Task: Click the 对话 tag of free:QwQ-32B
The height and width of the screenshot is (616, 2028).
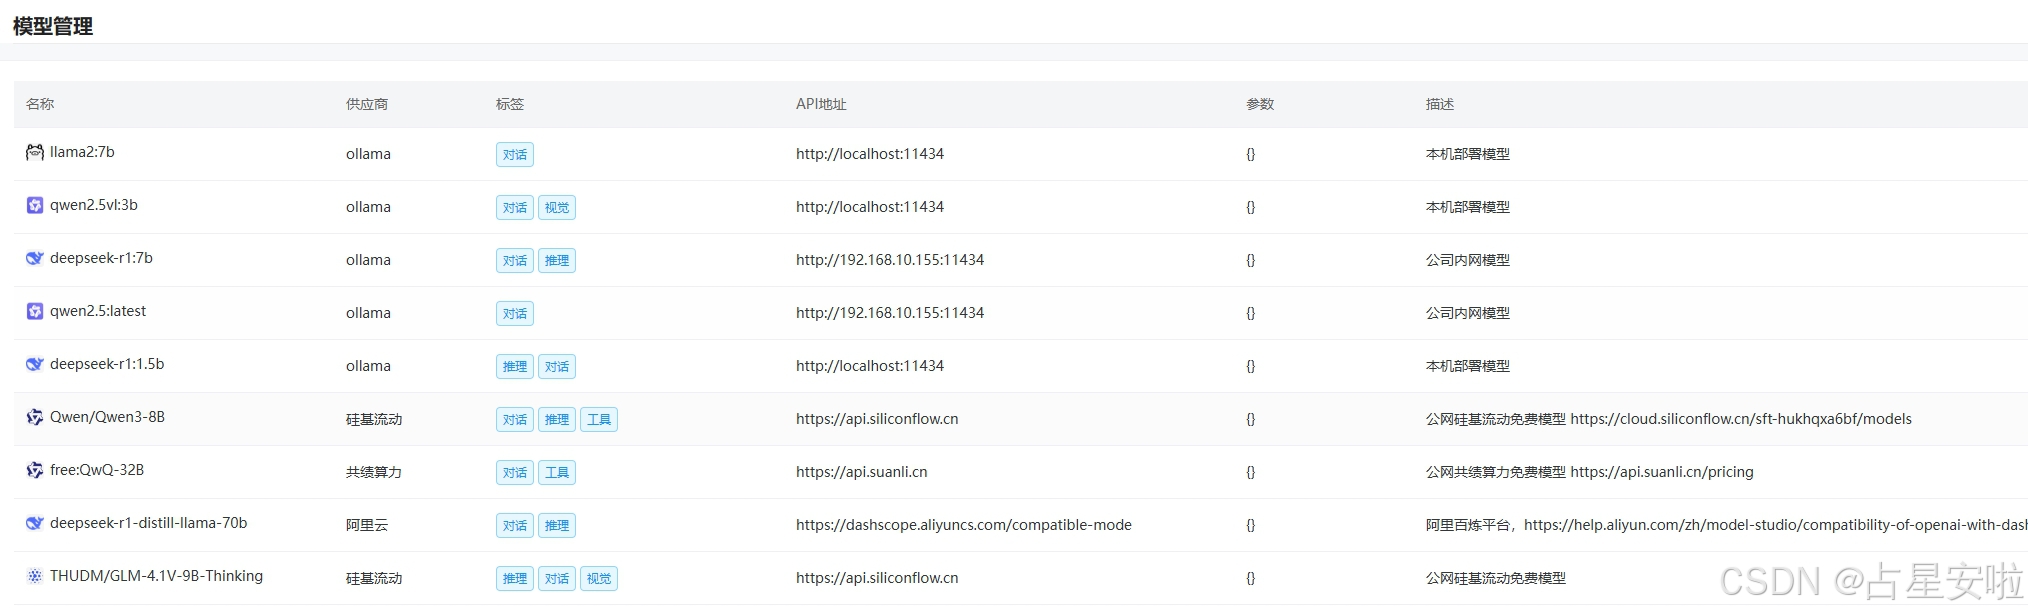Action: coord(515,472)
